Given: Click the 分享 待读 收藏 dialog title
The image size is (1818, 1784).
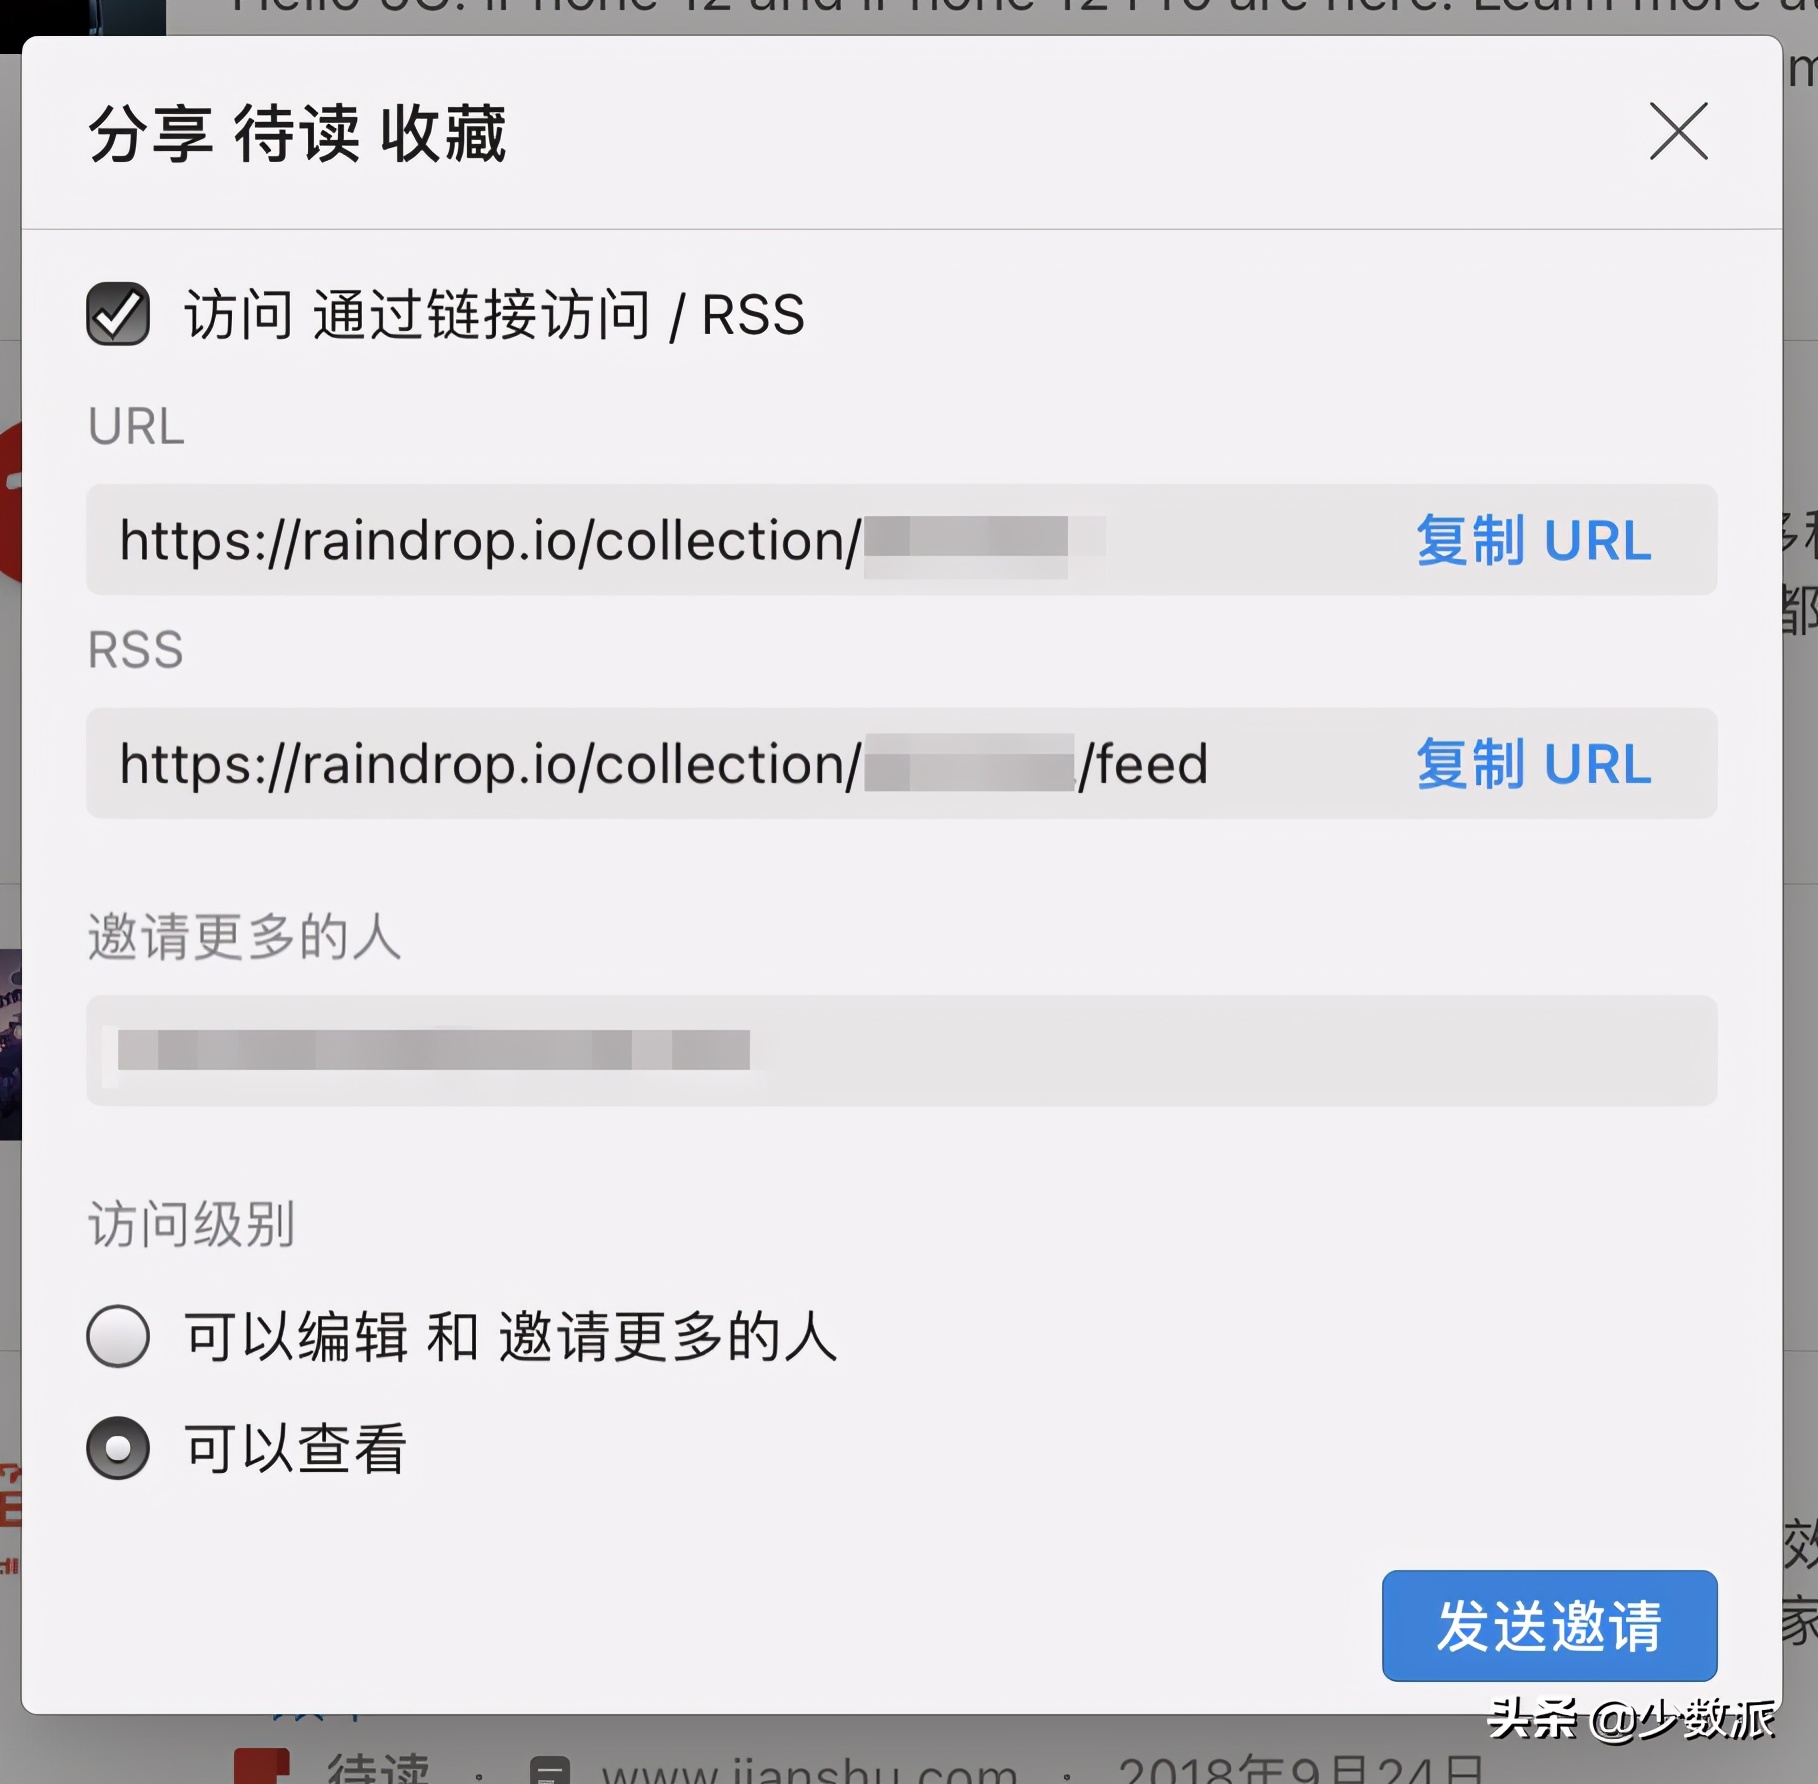Looking at the screenshot, I should tap(298, 133).
